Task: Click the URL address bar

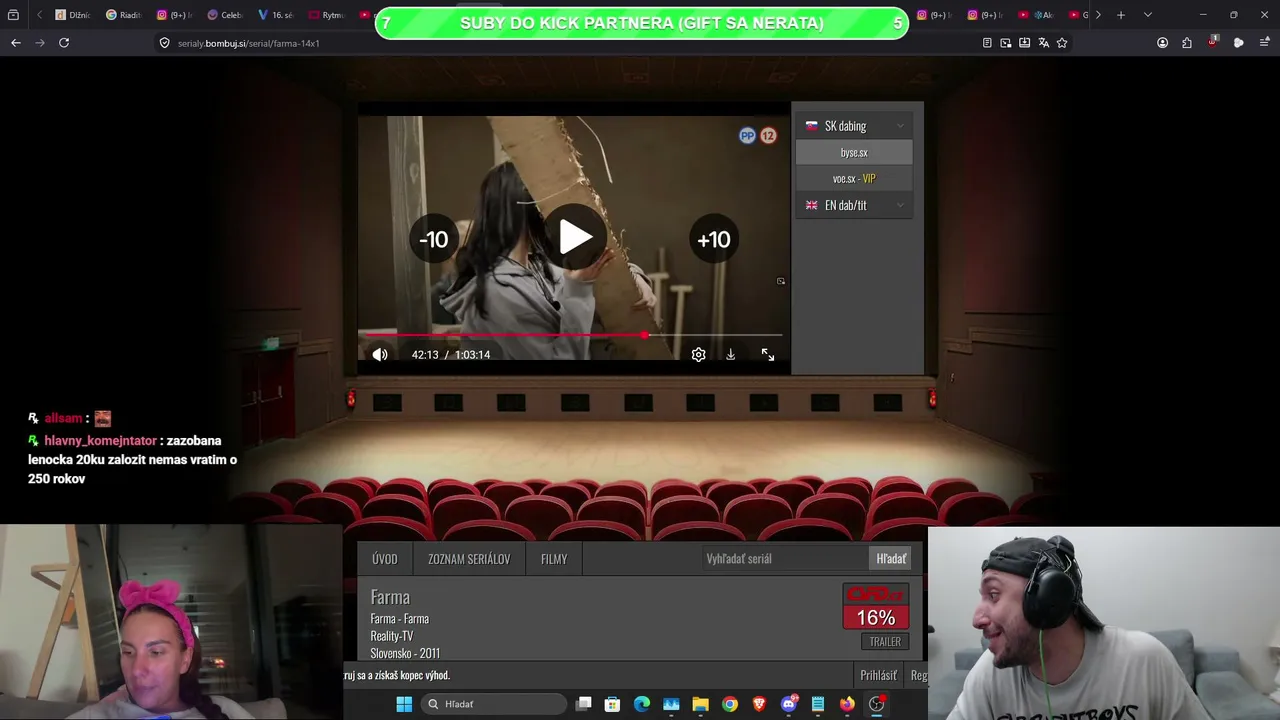Action: click(x=570, y=43)
